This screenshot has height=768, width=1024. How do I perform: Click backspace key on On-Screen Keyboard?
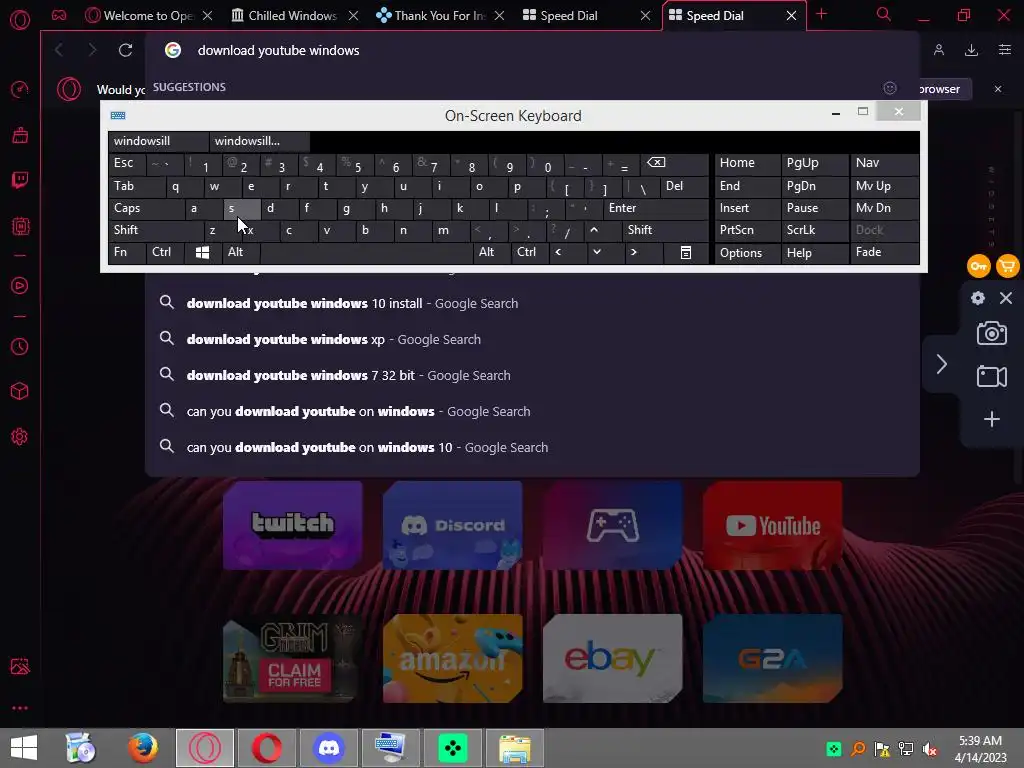point(675,163)
